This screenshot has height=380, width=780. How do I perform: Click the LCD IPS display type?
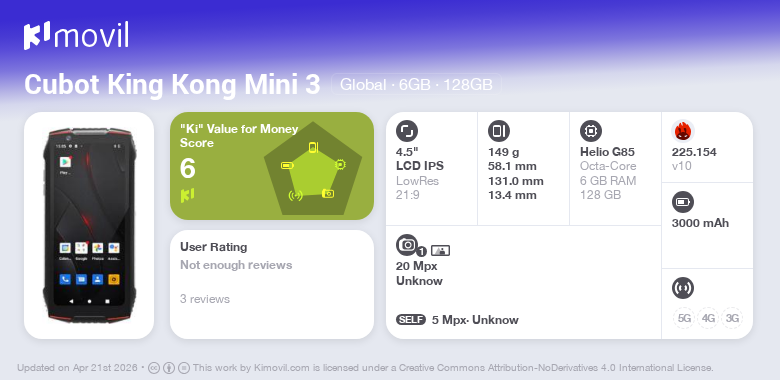[x=420, y=166]
